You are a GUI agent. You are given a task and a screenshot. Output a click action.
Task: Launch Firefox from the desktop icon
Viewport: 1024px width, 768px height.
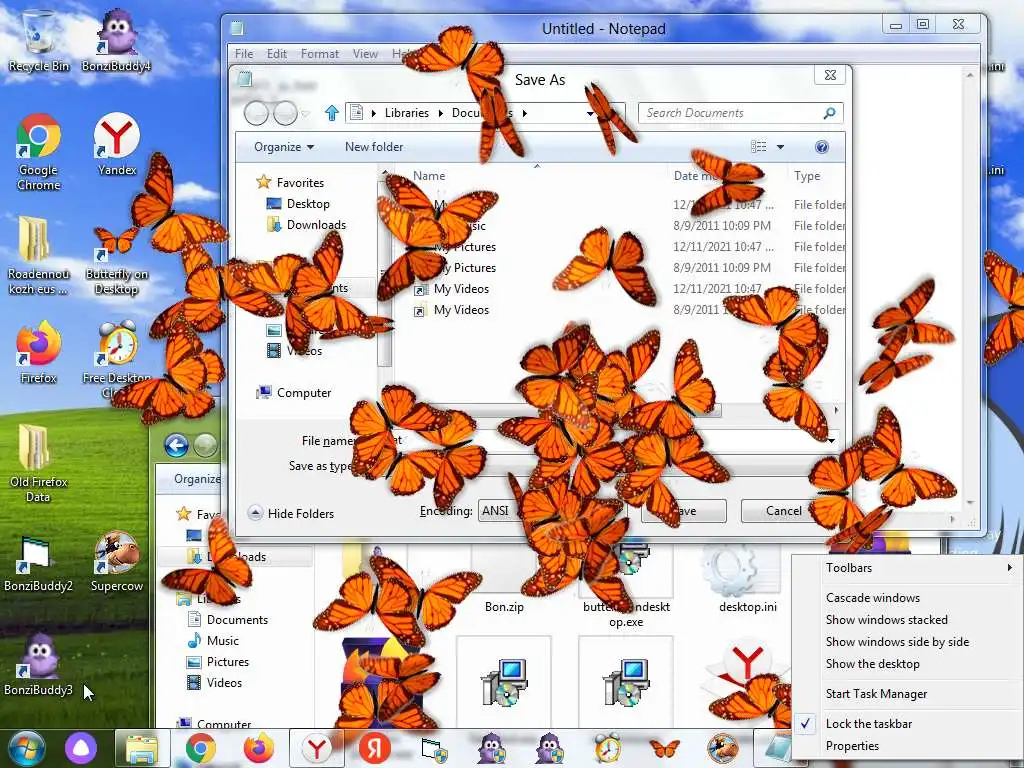(x=39, y=353)
